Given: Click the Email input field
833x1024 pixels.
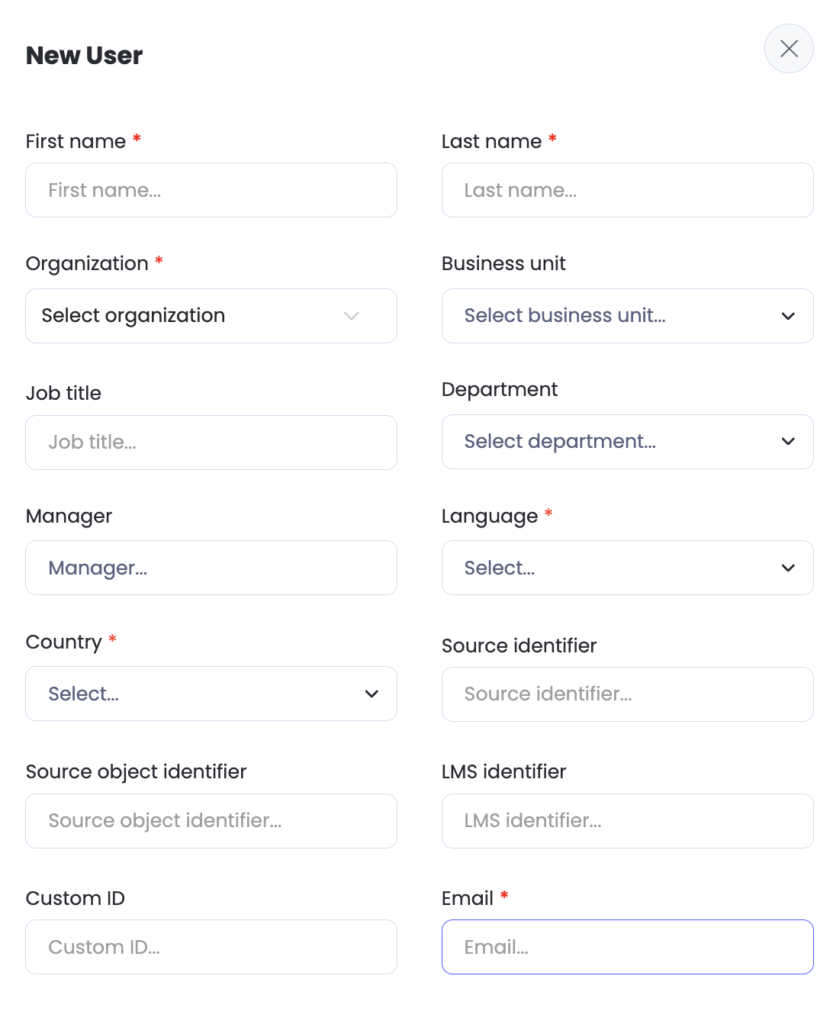Looking at the screenshot, I should coord(627,947).
